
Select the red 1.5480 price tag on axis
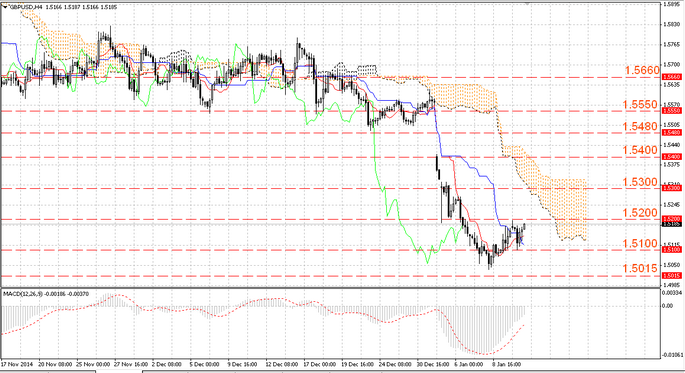(672, 132)
